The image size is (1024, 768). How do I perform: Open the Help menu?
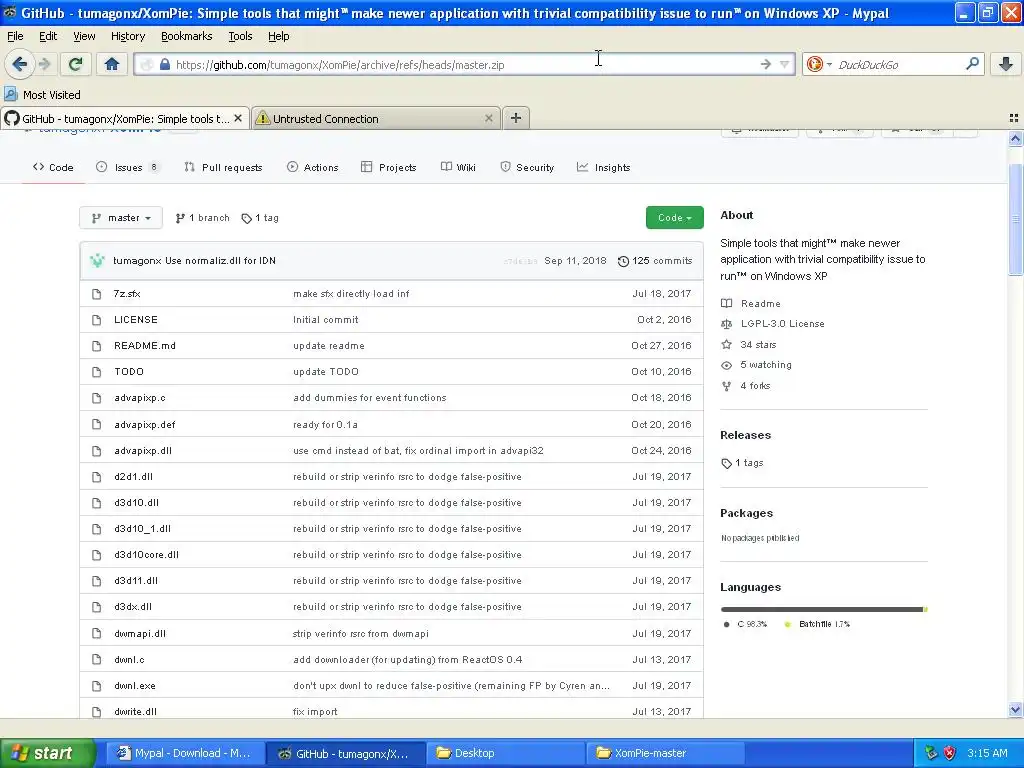pos(278,36)
